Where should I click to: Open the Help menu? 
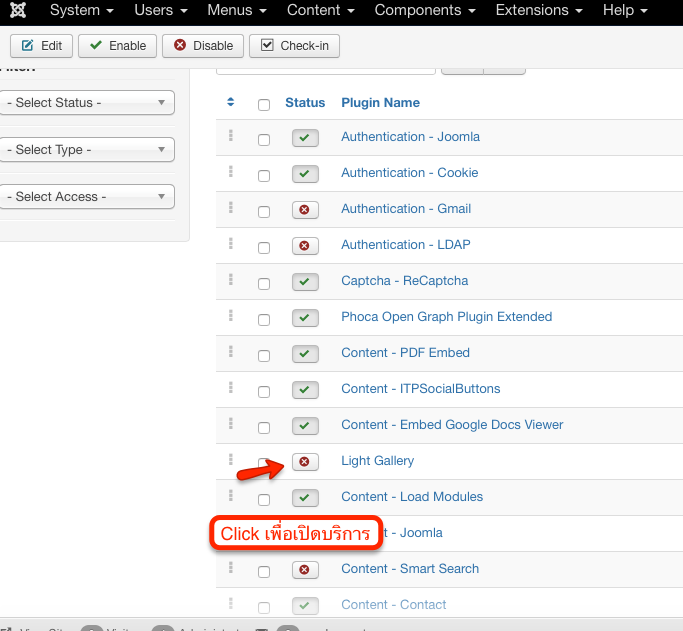tap(625, 10)
